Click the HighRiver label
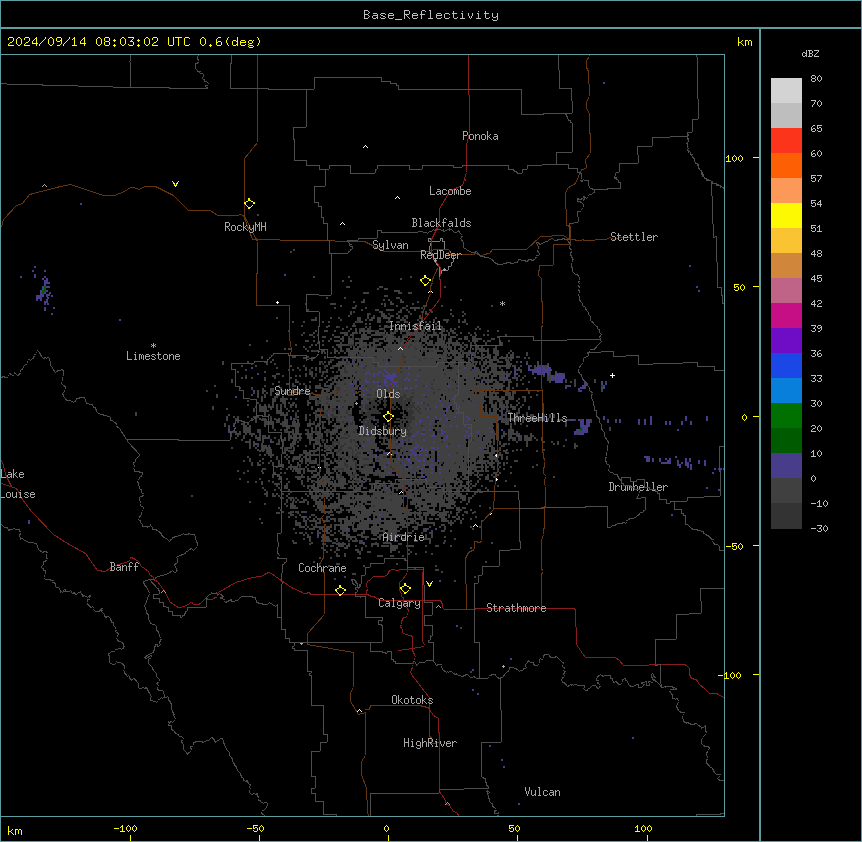Image resolution: width=862 pixels, height=842 pixels. (430, 743)
